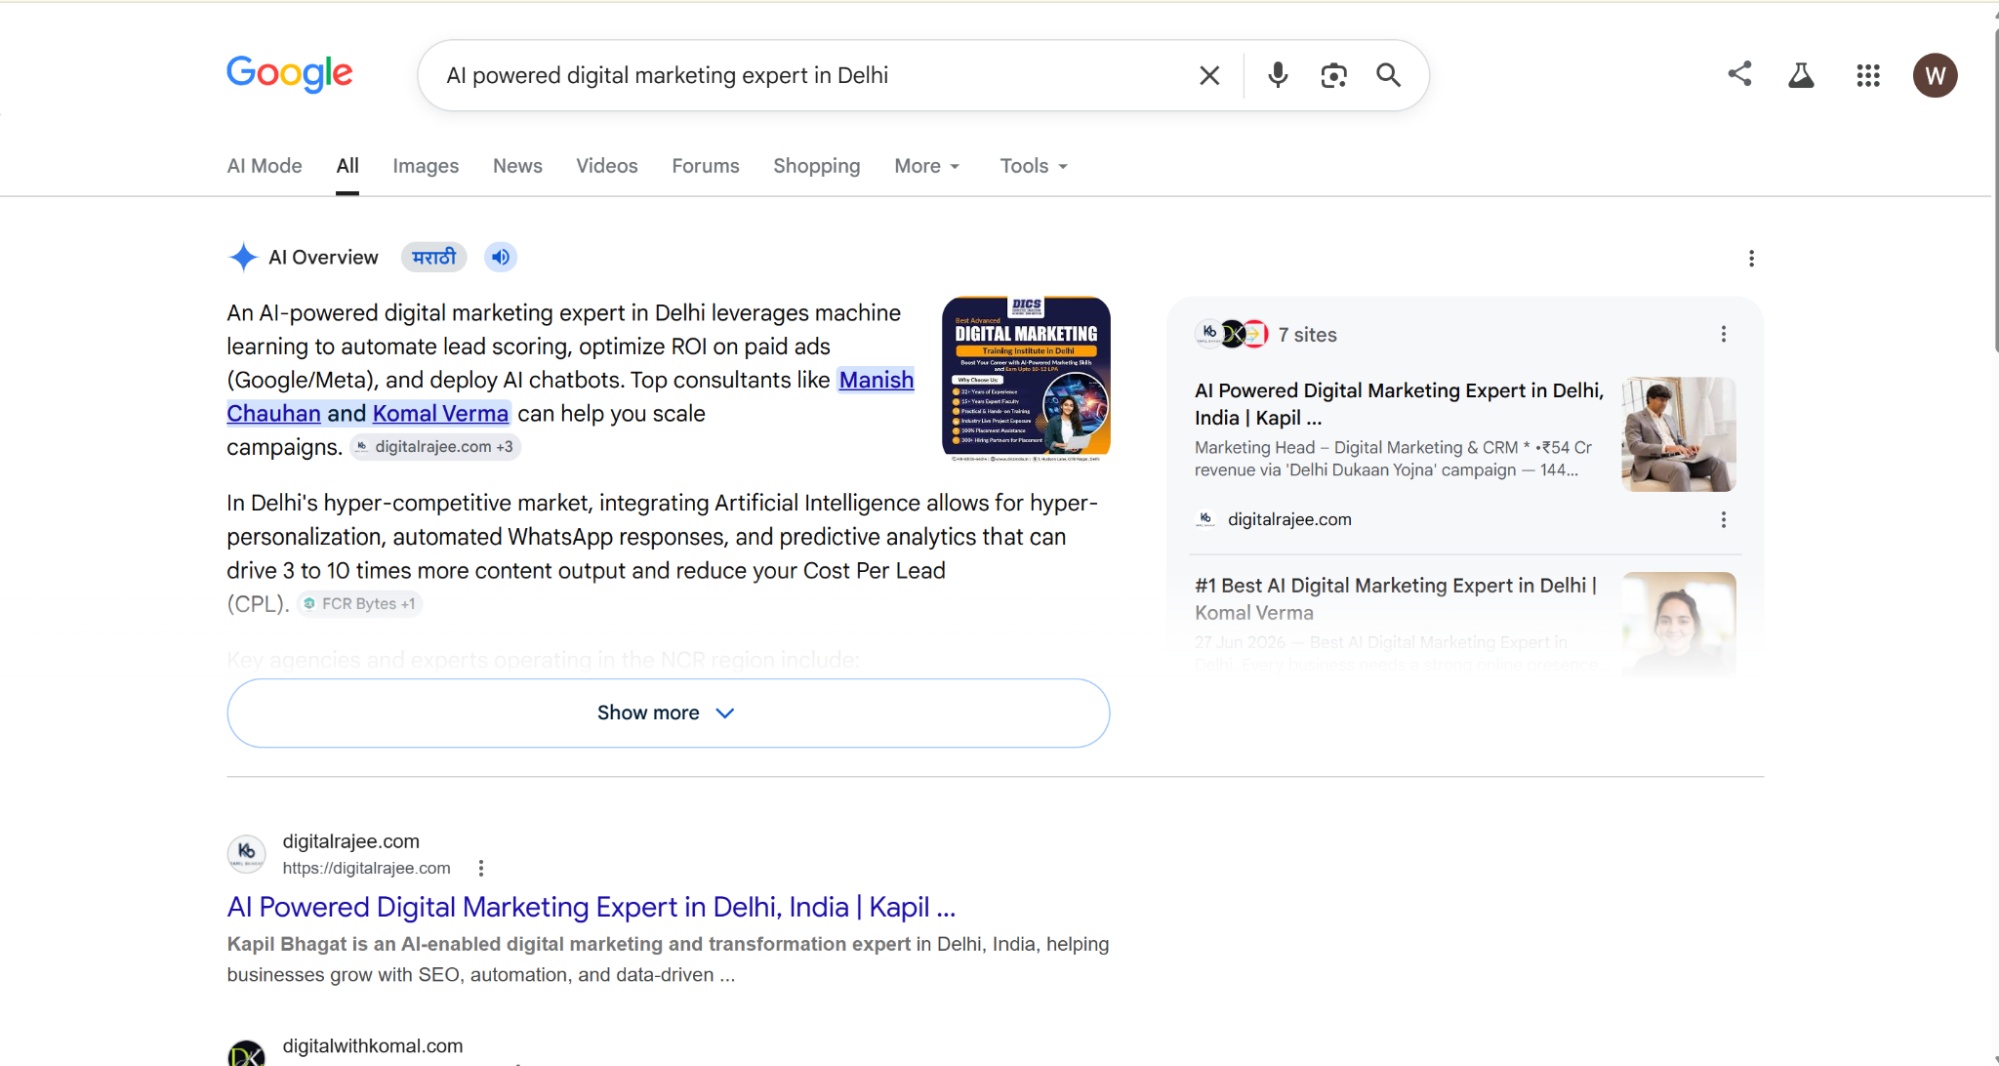Open the Google account avatar W
1999x1066 pixels.
1935,75
